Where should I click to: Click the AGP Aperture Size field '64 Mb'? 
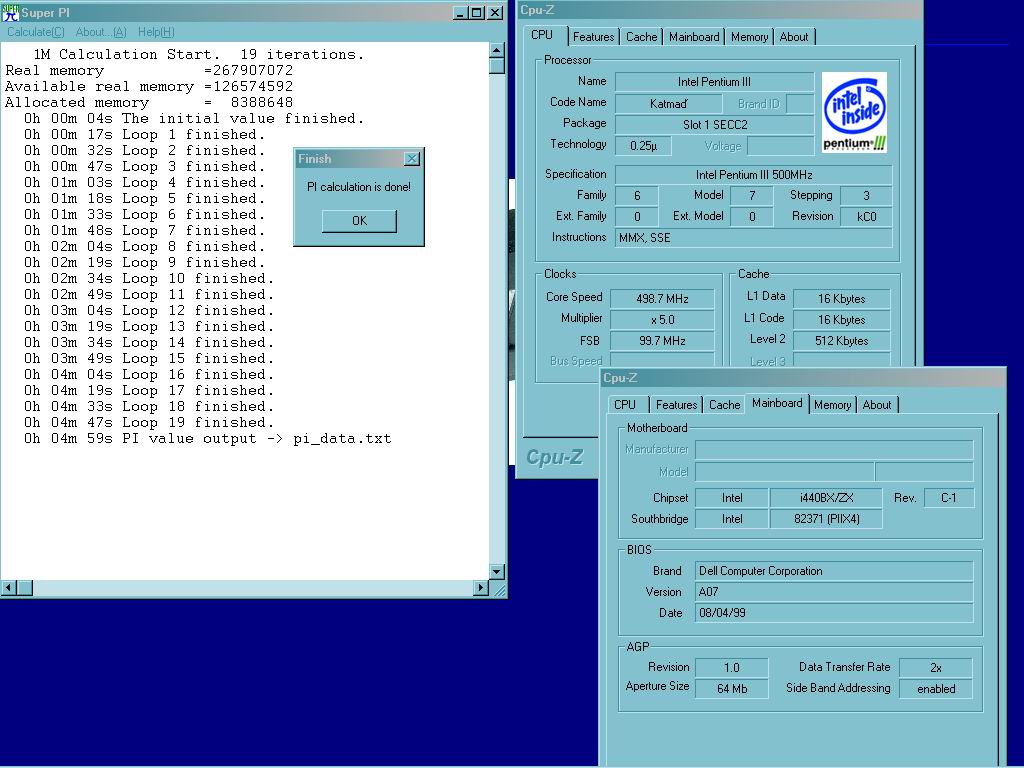731,689
